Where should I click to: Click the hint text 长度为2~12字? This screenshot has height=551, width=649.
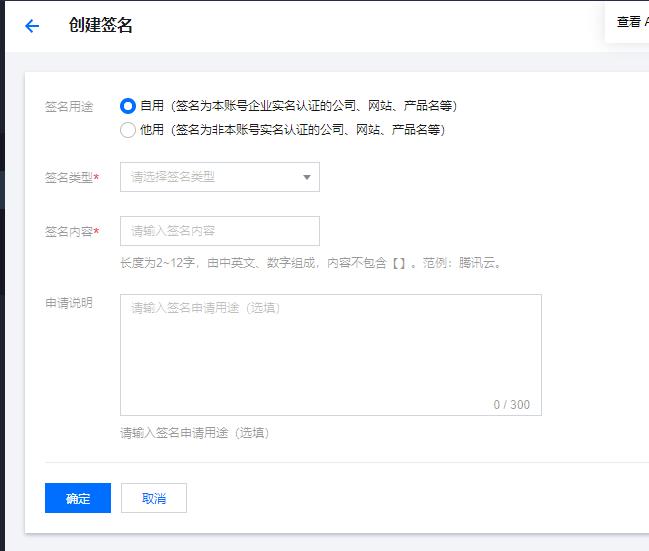click(x=157, y=263)
